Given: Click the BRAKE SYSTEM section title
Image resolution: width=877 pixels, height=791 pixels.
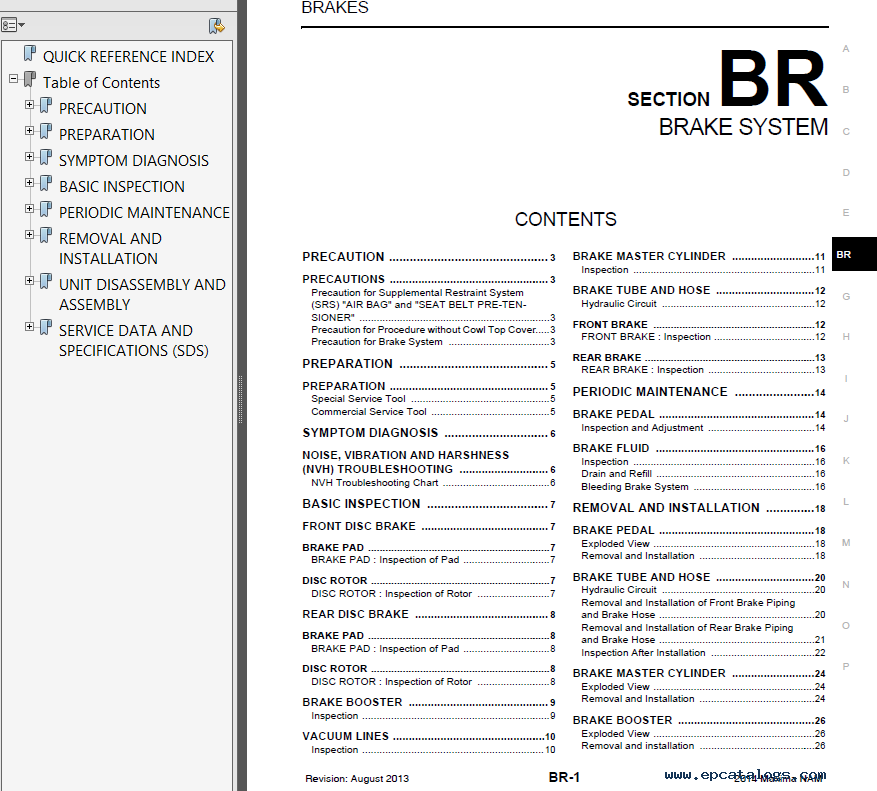Looking at the screenshot, I should 743,127.
